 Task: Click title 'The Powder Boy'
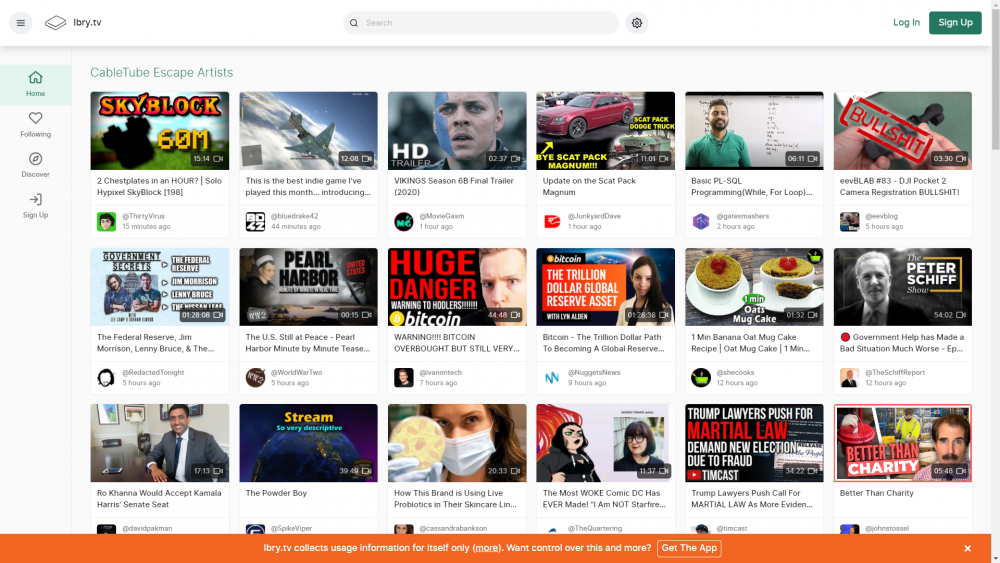click(276, 493)
